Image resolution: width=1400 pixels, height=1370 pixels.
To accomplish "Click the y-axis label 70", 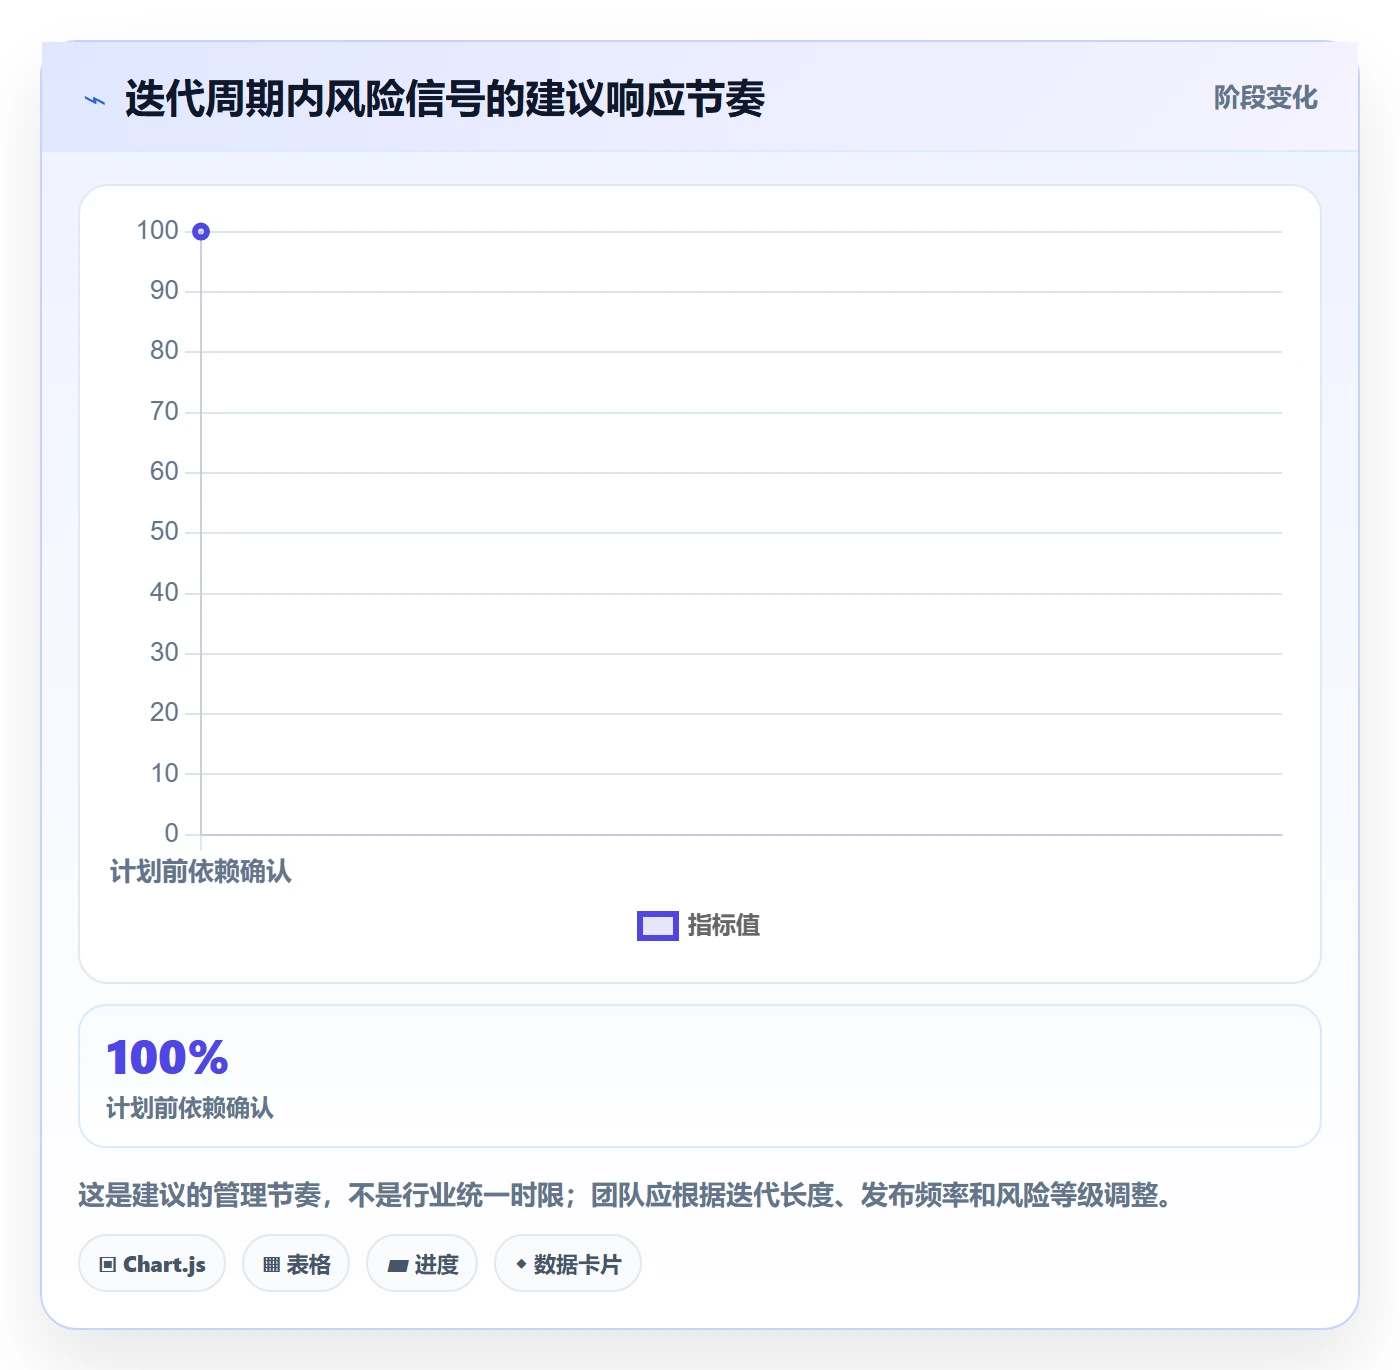I will coord(164,412).
